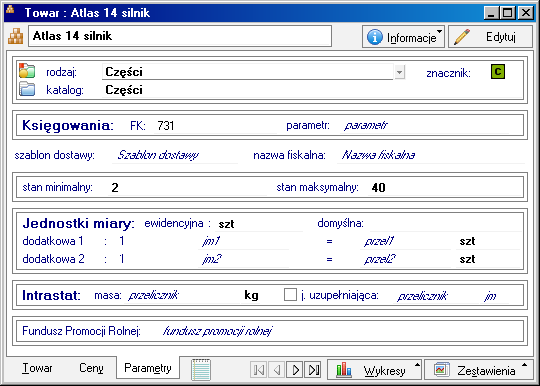540x386 pixels.
Task: Go to first record navigation button
Action: point(259,370)
